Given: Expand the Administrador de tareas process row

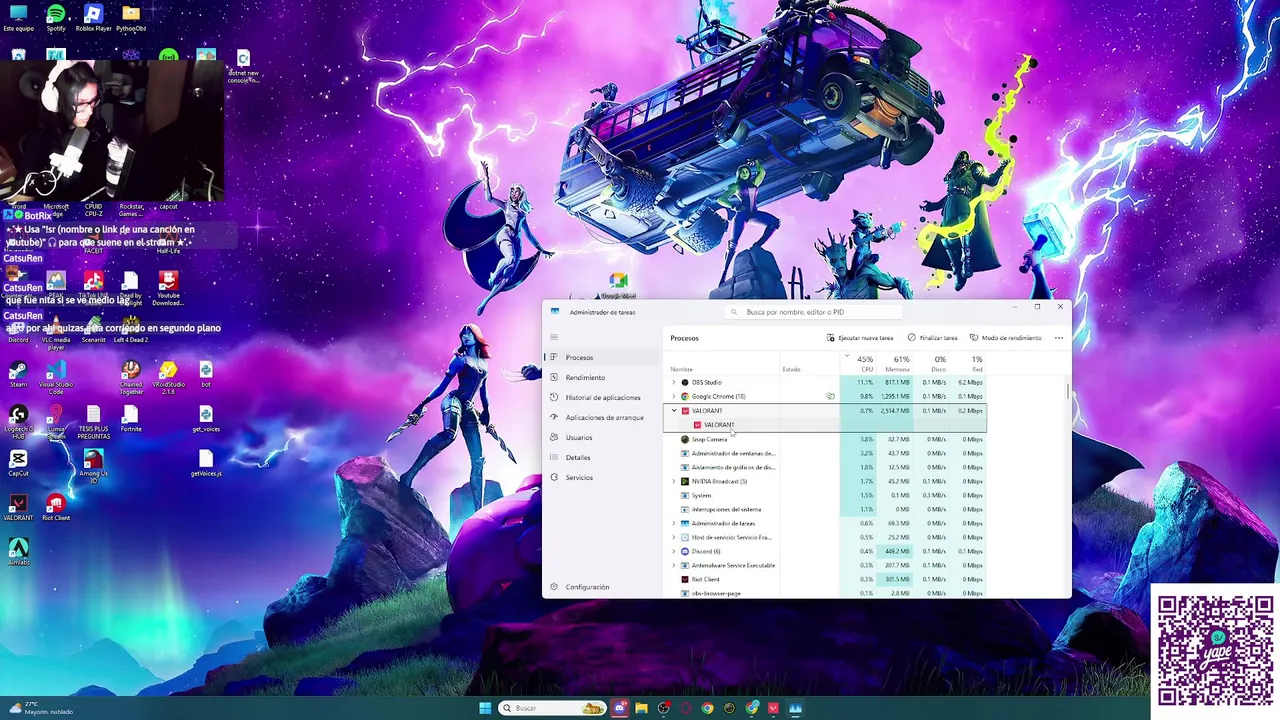Looking at the screenshot, I should click(674, 523).
